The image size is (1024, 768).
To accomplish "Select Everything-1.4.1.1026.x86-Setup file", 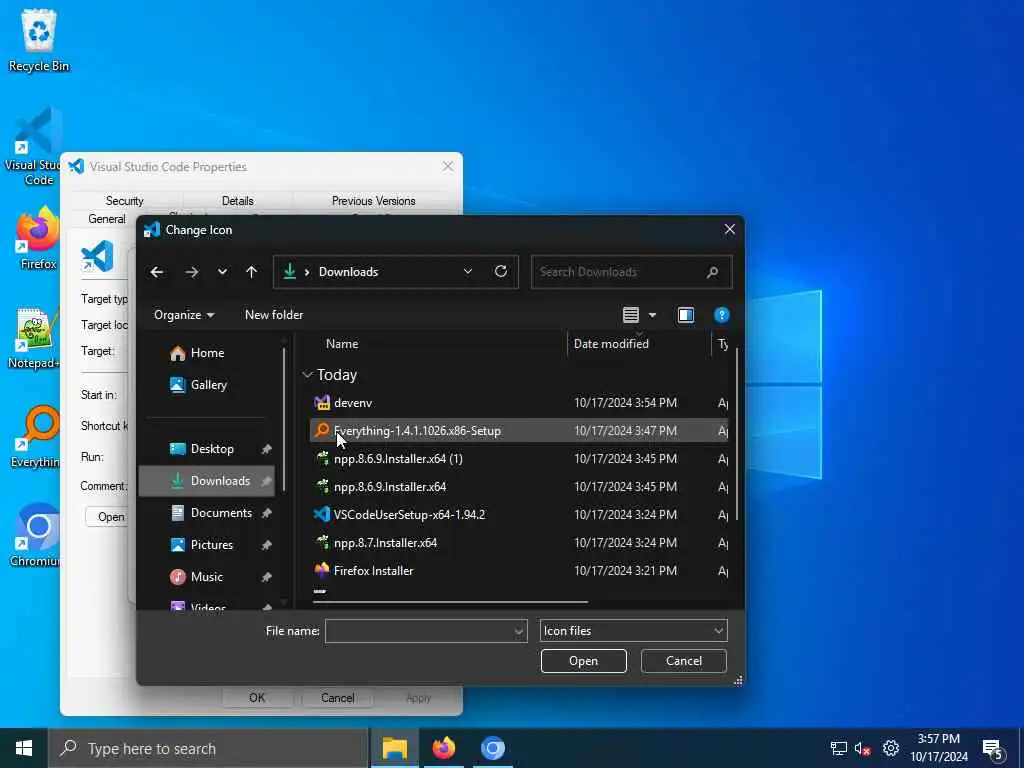I will (519, 431).
